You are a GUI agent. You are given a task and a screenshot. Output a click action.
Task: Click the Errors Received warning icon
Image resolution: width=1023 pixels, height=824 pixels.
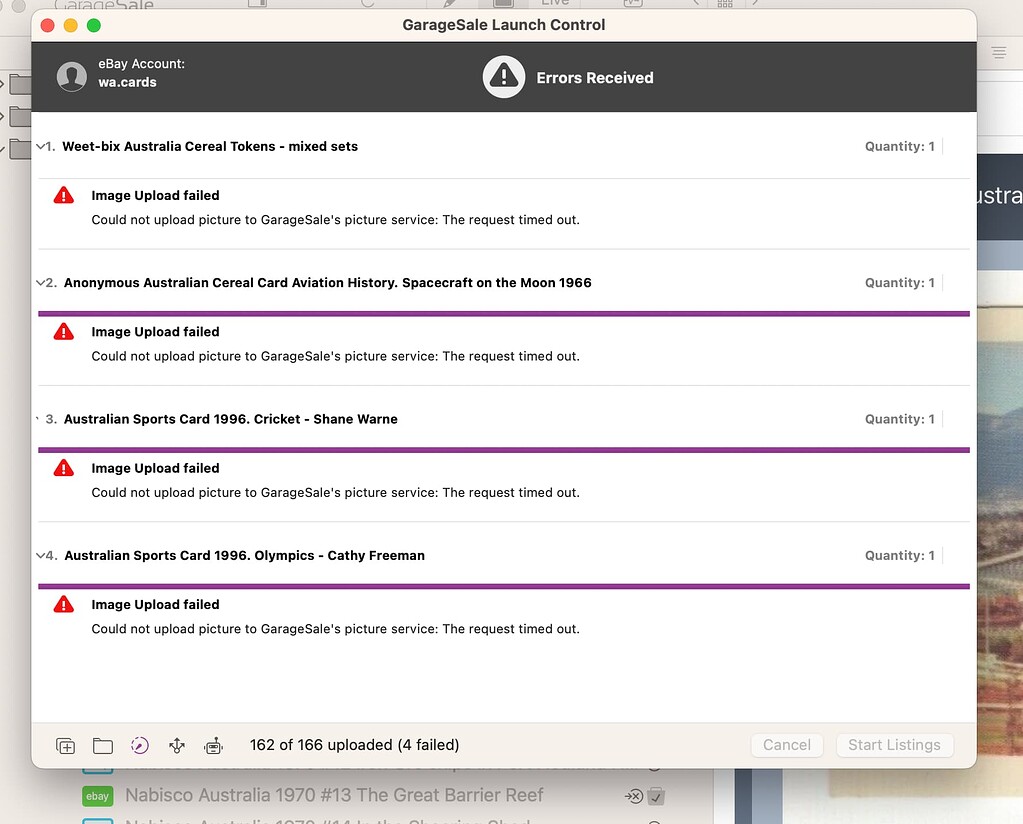pyautogui.click(x=504, y=77)
